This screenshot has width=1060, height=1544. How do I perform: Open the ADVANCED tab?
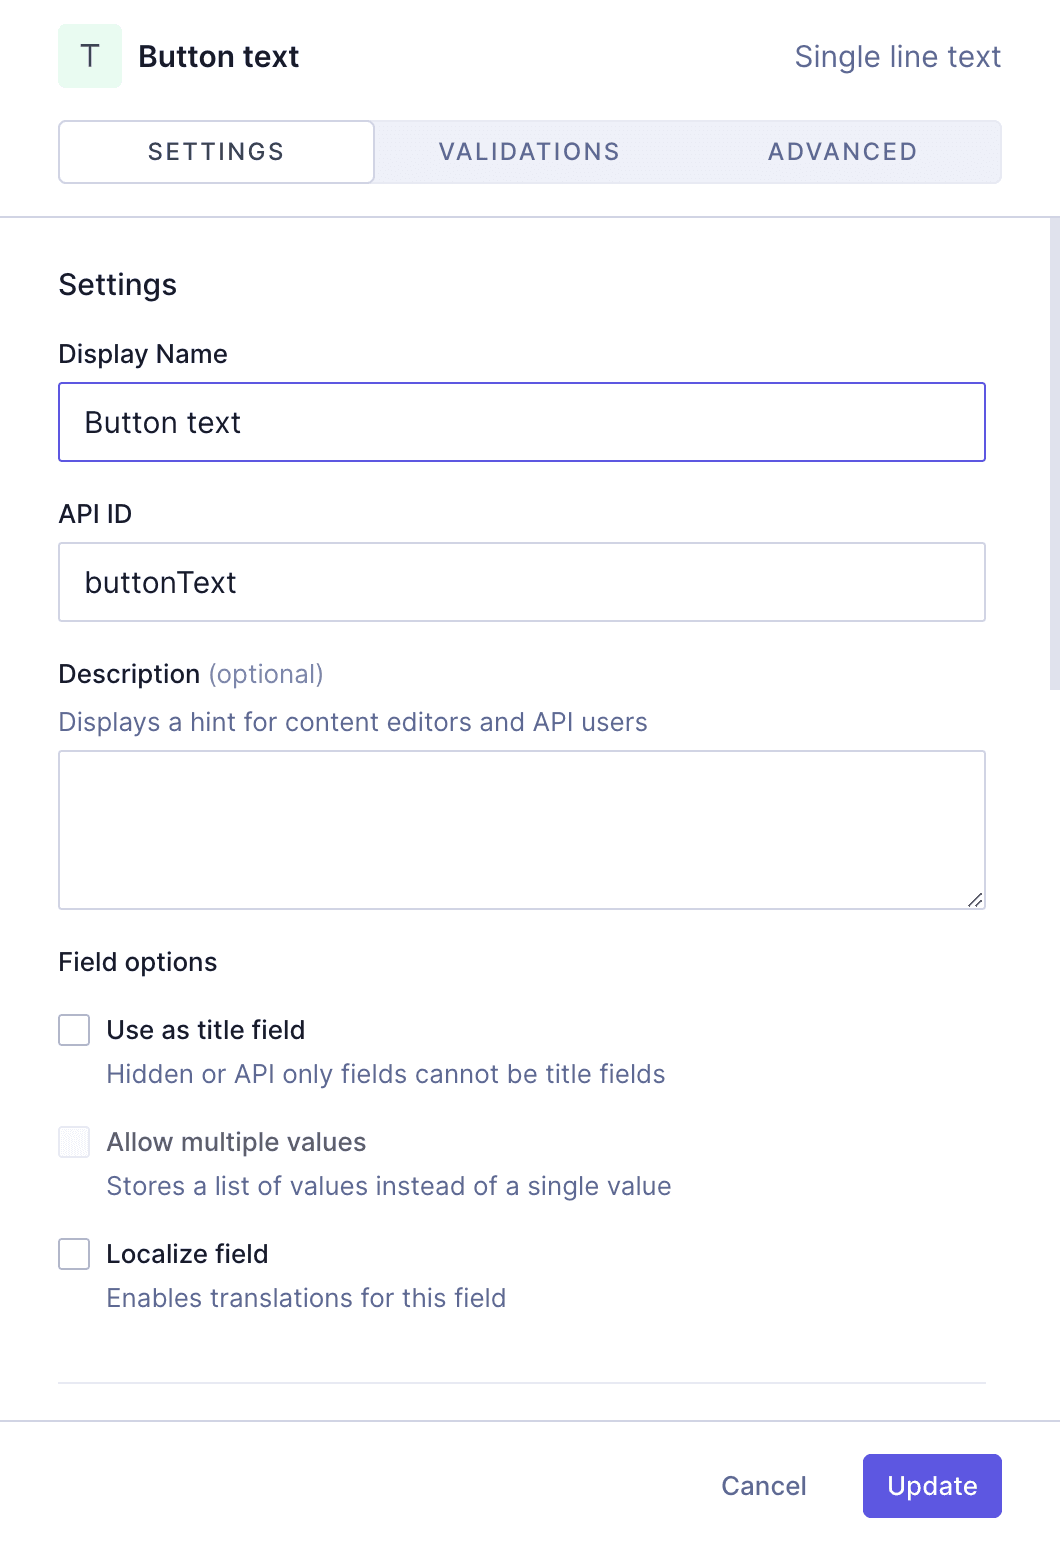842,151
